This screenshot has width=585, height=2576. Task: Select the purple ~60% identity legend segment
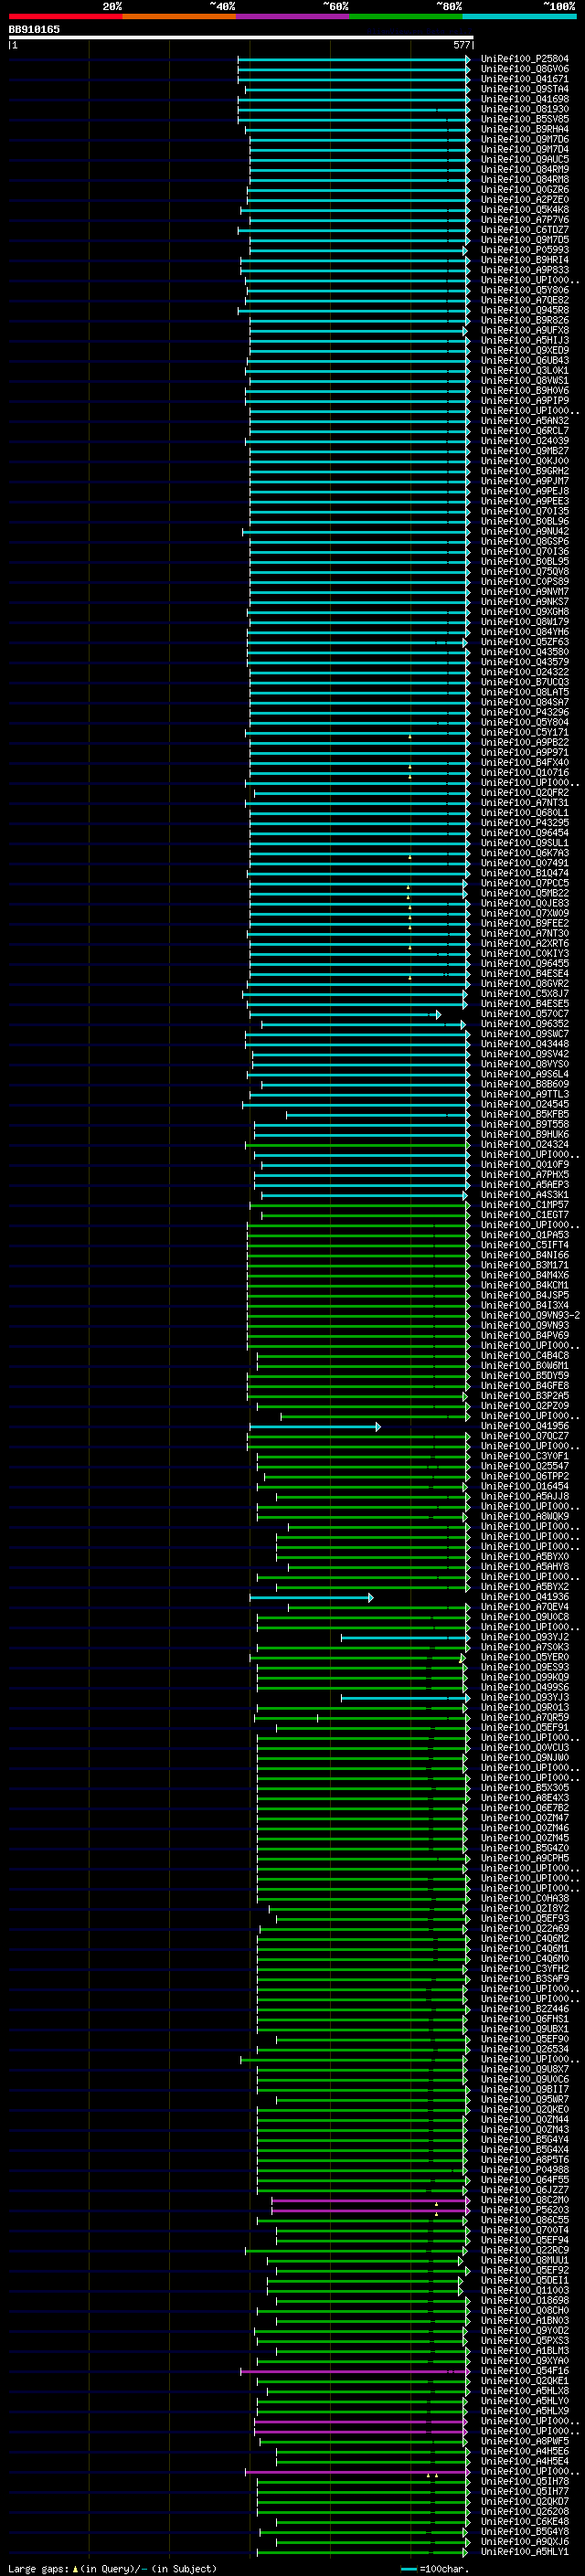(293, 16)
